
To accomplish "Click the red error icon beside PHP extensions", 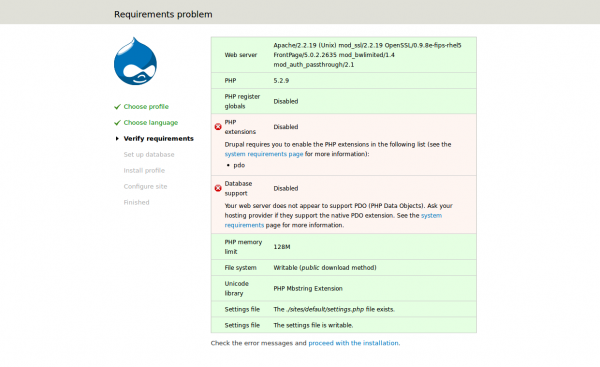I will (218, 127).
